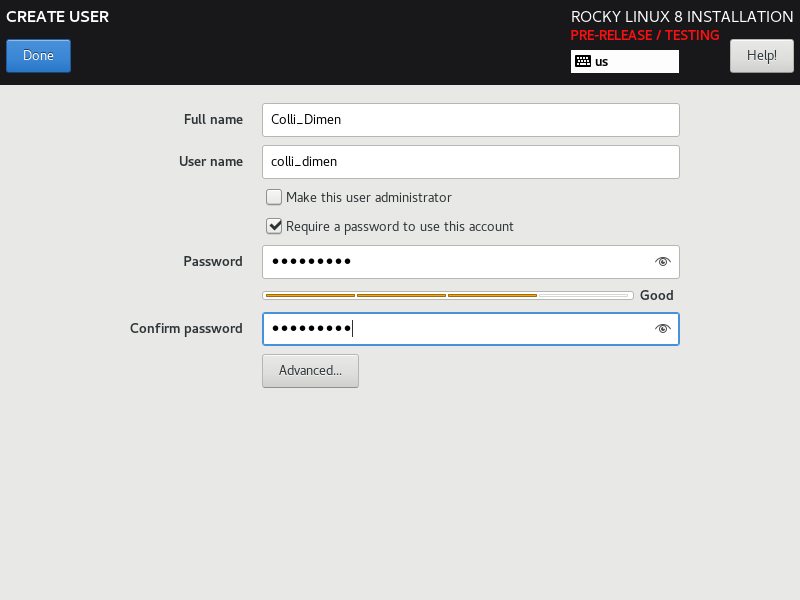Image resolution: width=800 pixels, height=600 pixels.
Task: Click the Good strength label
Action: pyautogui.click(x=656, y=295)
